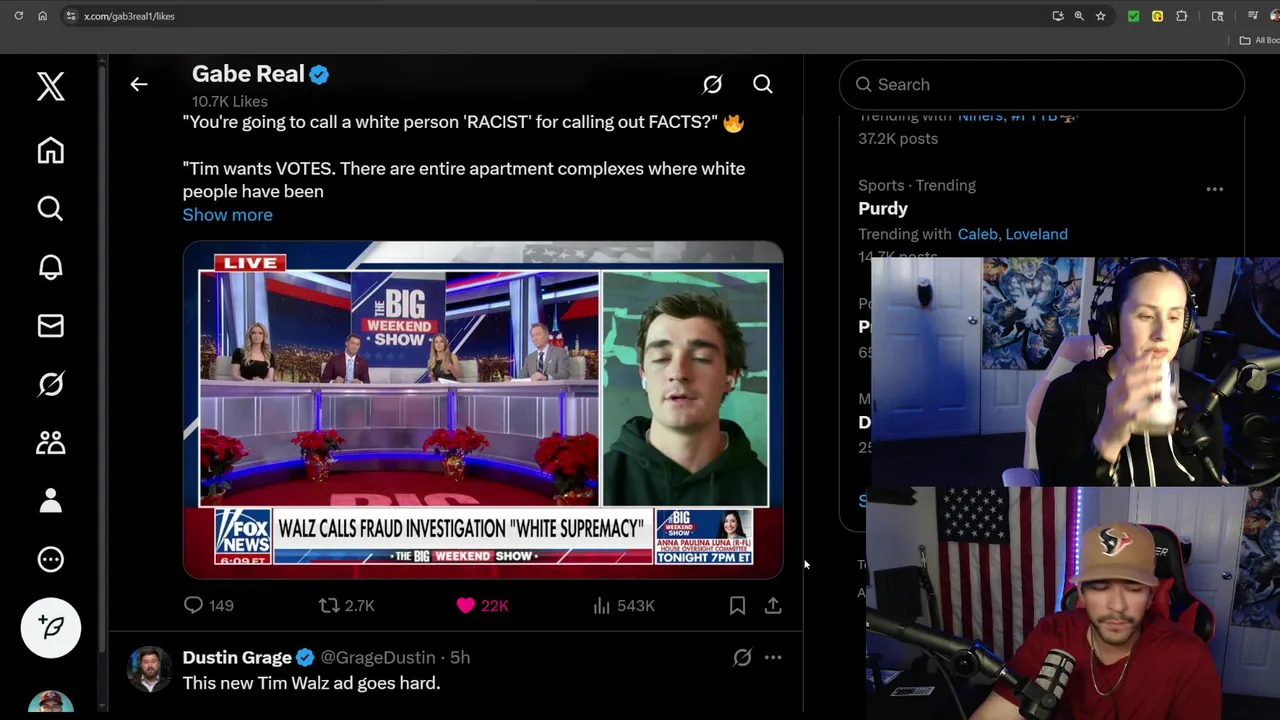The width and height of the screenshot is (1280, 720).
Task: Open the media control icon in the browser toolbar
Action: click(1252, 16)
